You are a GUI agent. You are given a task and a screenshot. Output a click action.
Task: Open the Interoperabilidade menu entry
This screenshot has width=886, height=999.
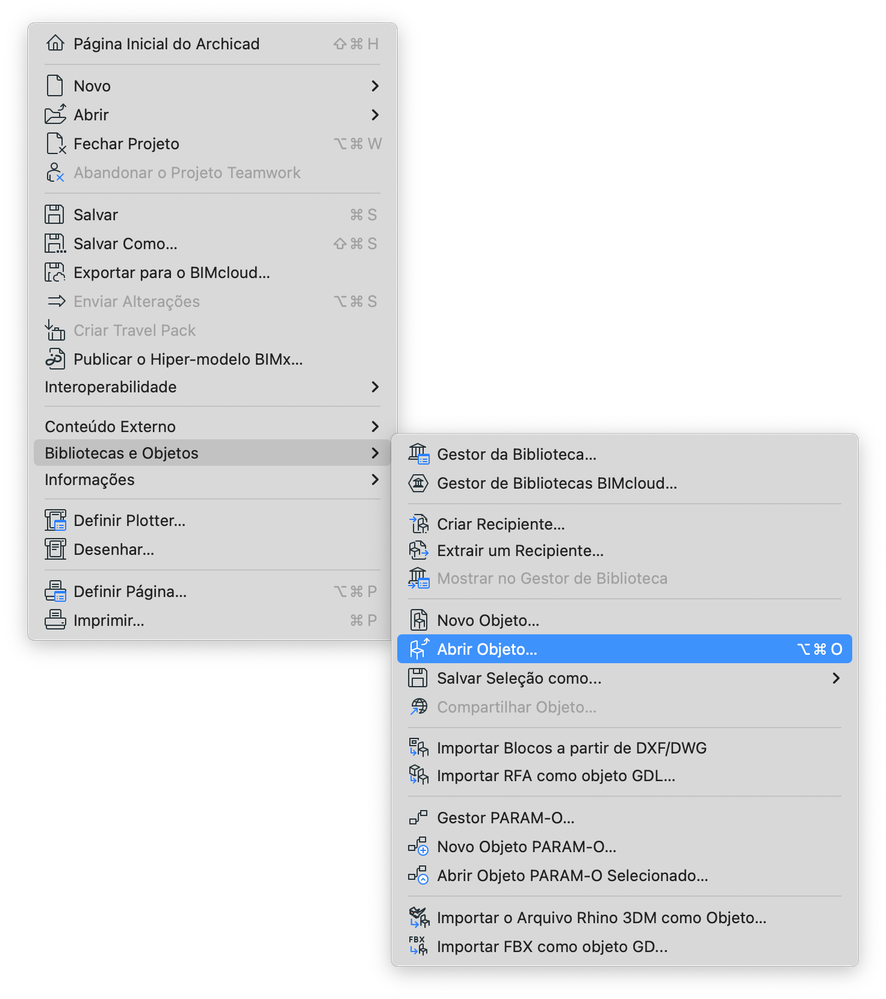(212, 387)
